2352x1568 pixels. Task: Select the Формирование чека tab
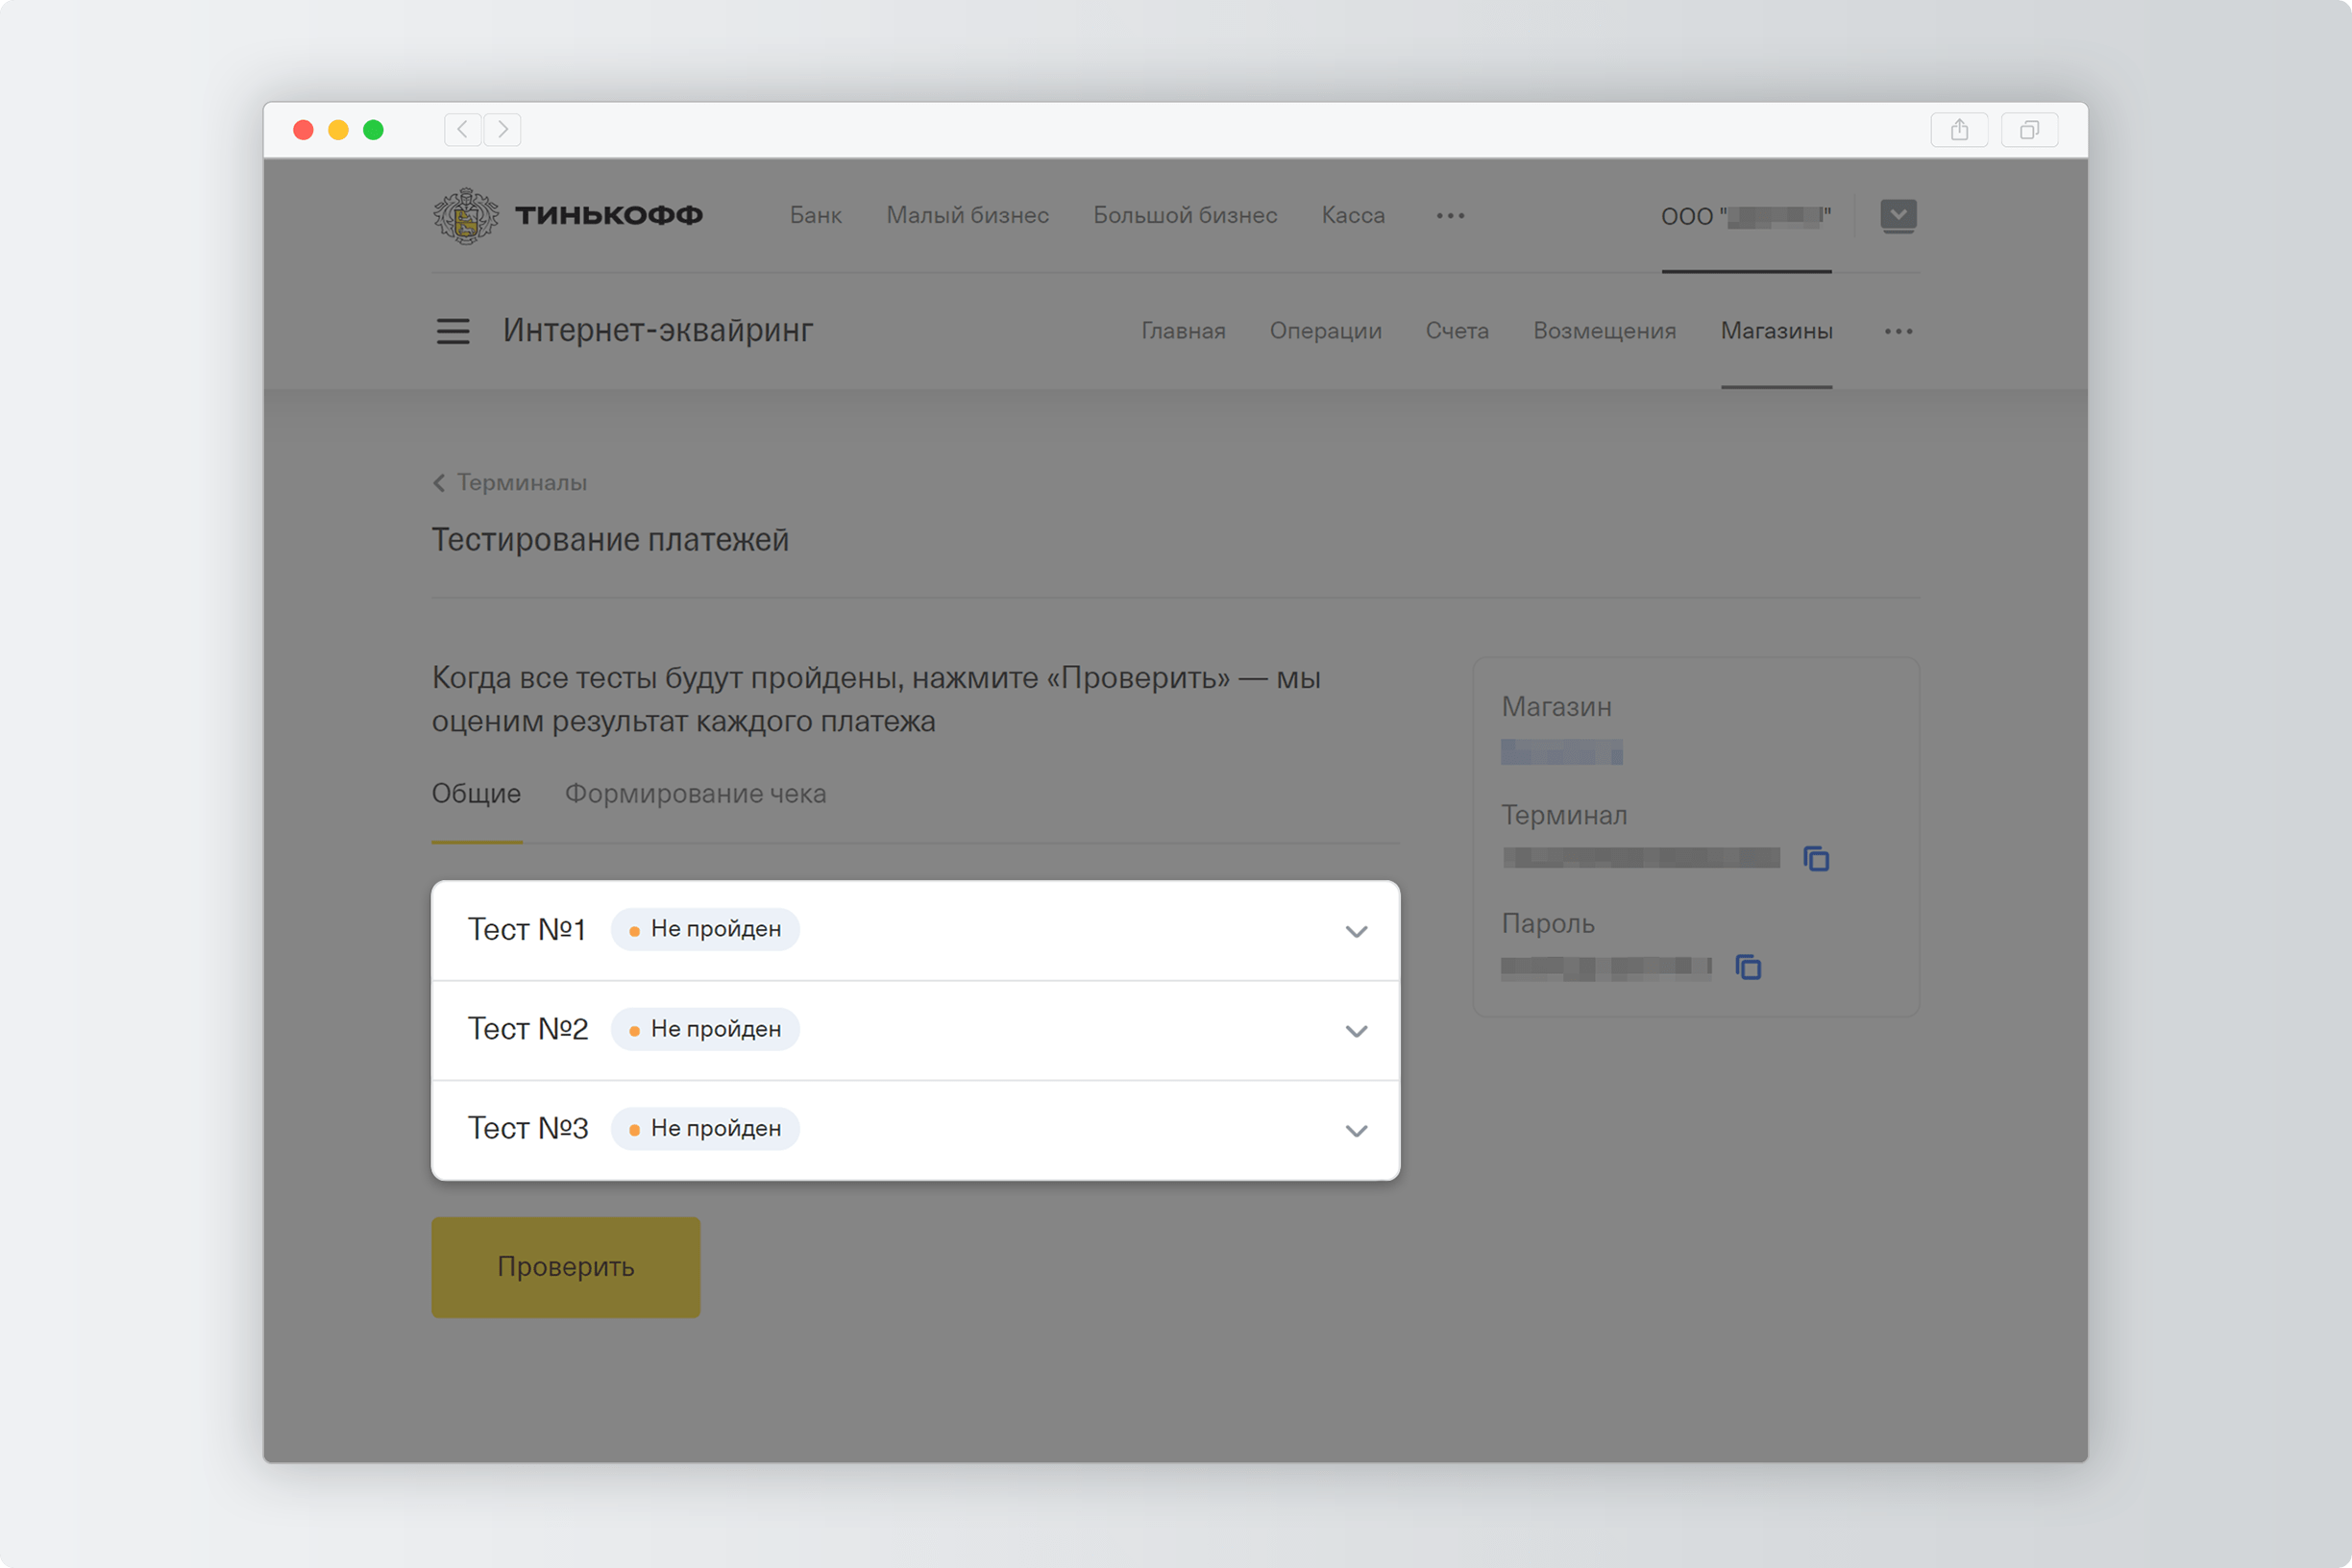[x=695, y=793]
